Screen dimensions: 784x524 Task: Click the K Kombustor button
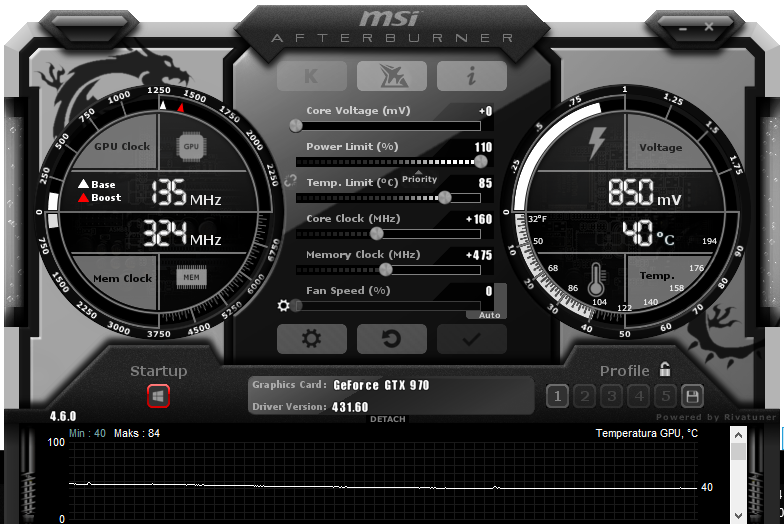(x=311, y=76)
